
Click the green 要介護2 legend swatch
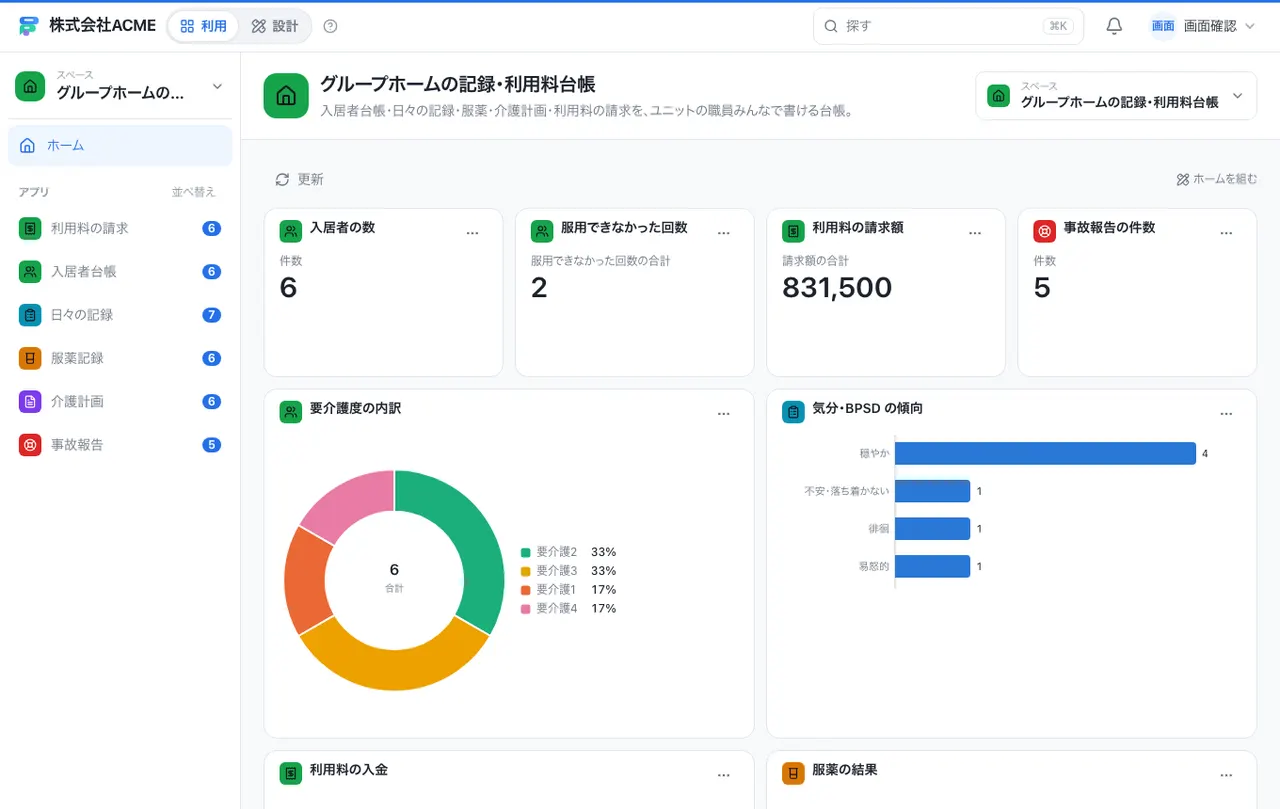pos(525,552)
